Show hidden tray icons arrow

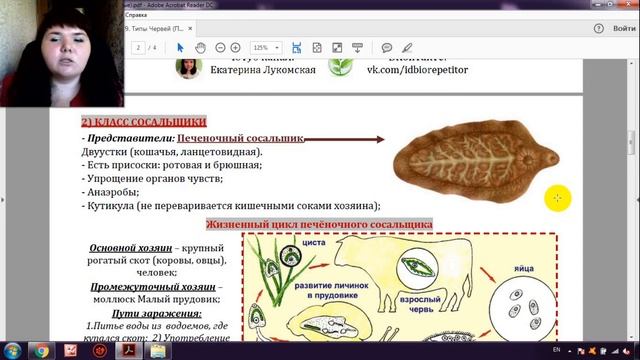point(570,351)
